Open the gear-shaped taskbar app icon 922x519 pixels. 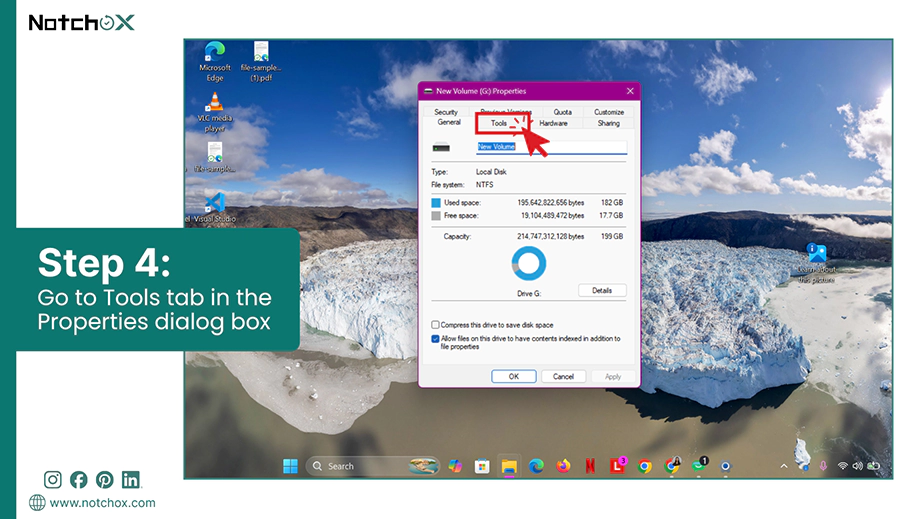726,466
